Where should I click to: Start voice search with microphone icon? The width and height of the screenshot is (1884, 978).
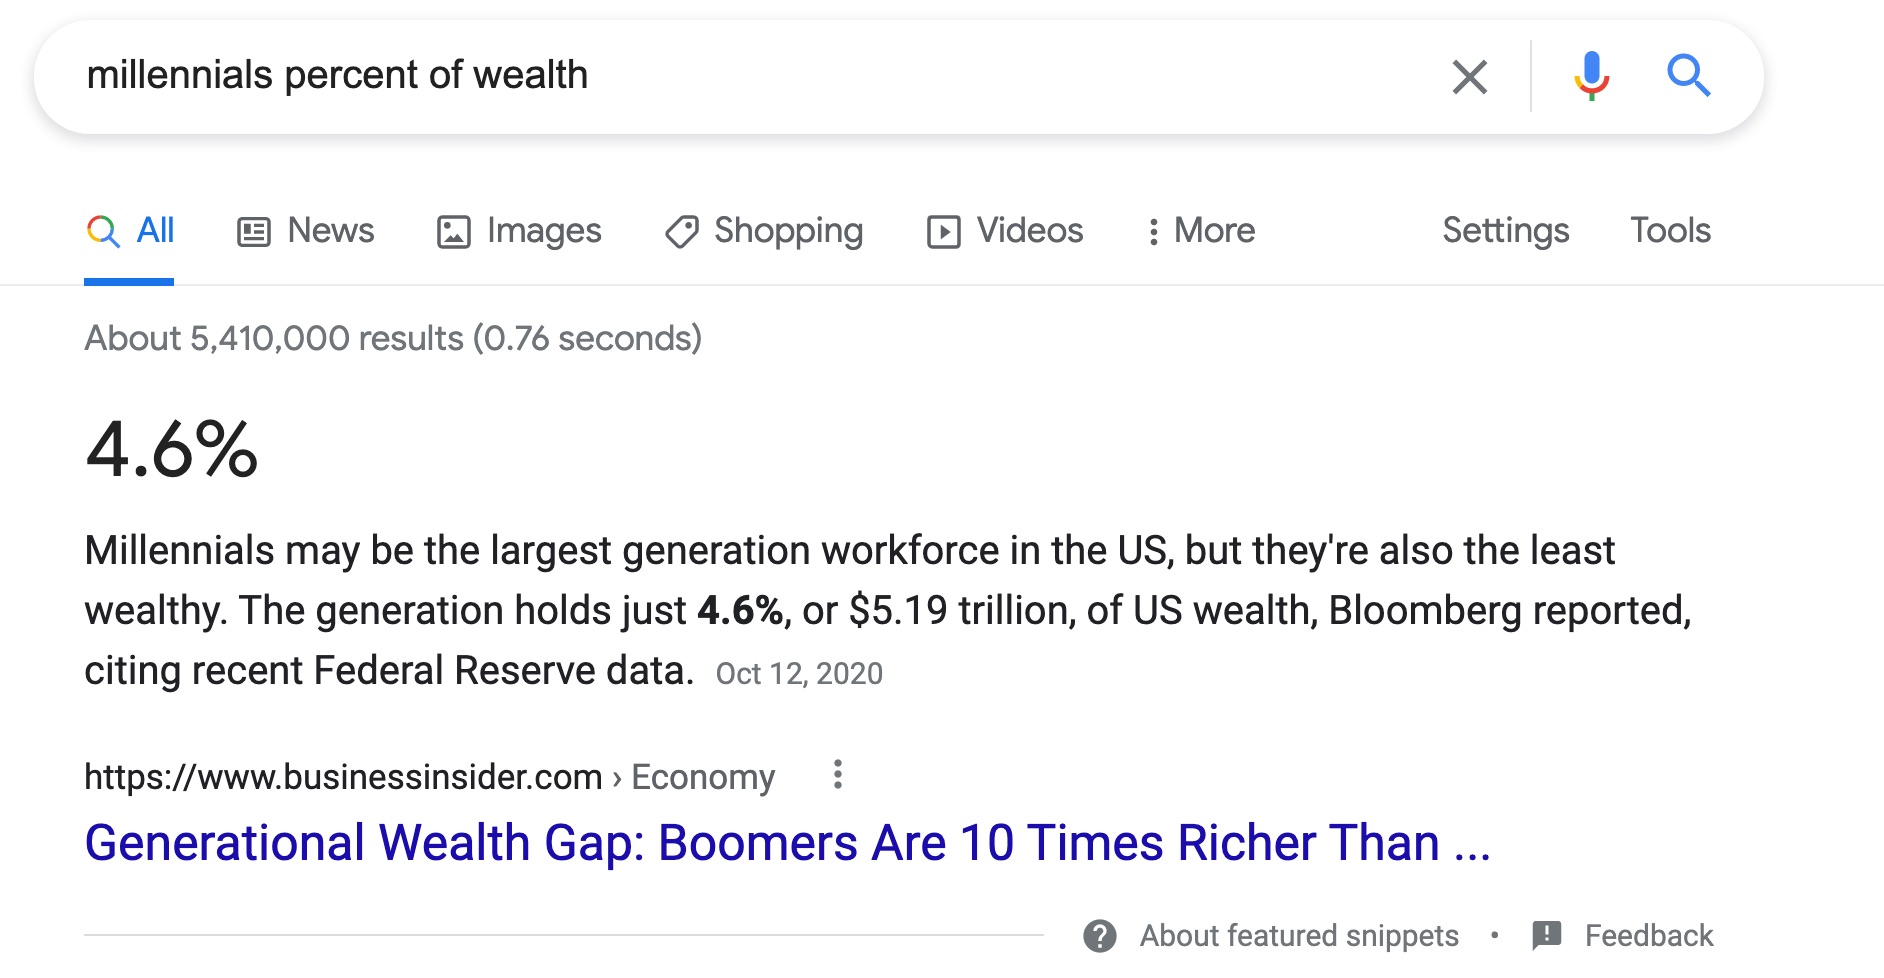(x=1591, y=76)
